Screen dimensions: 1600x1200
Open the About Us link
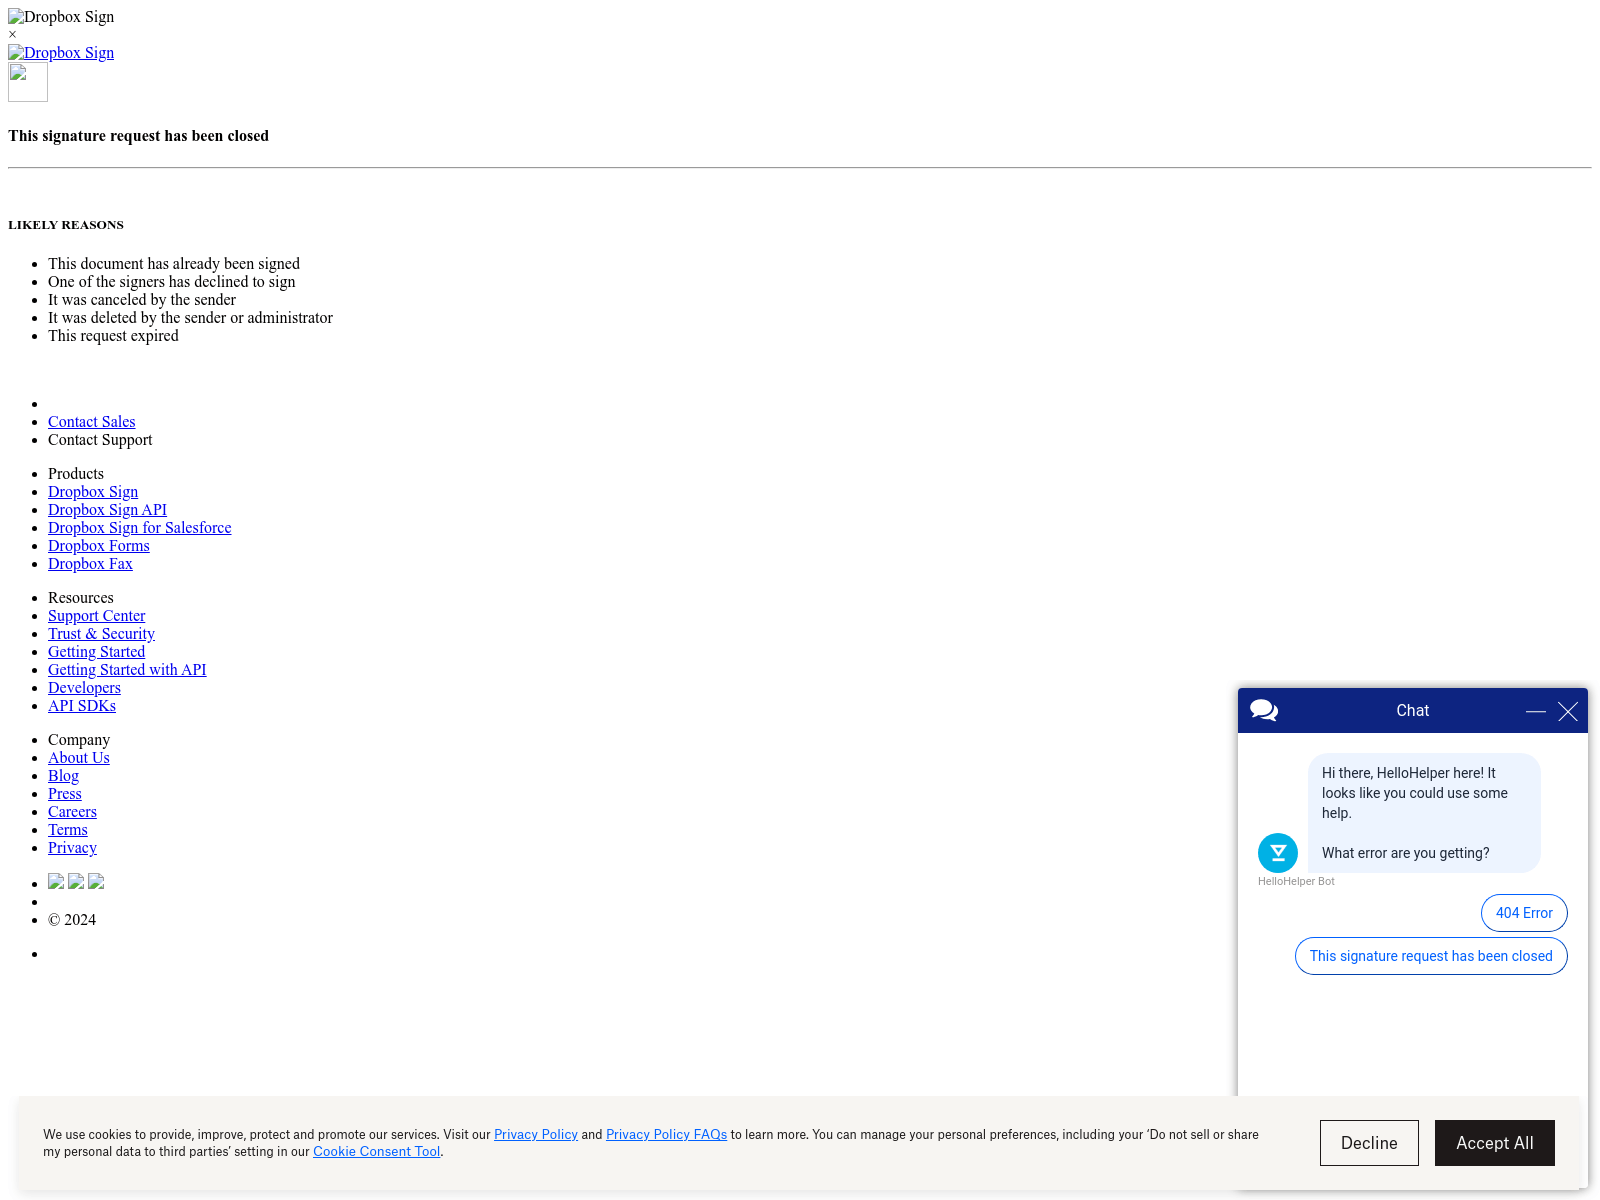click(x=79, y=758)
